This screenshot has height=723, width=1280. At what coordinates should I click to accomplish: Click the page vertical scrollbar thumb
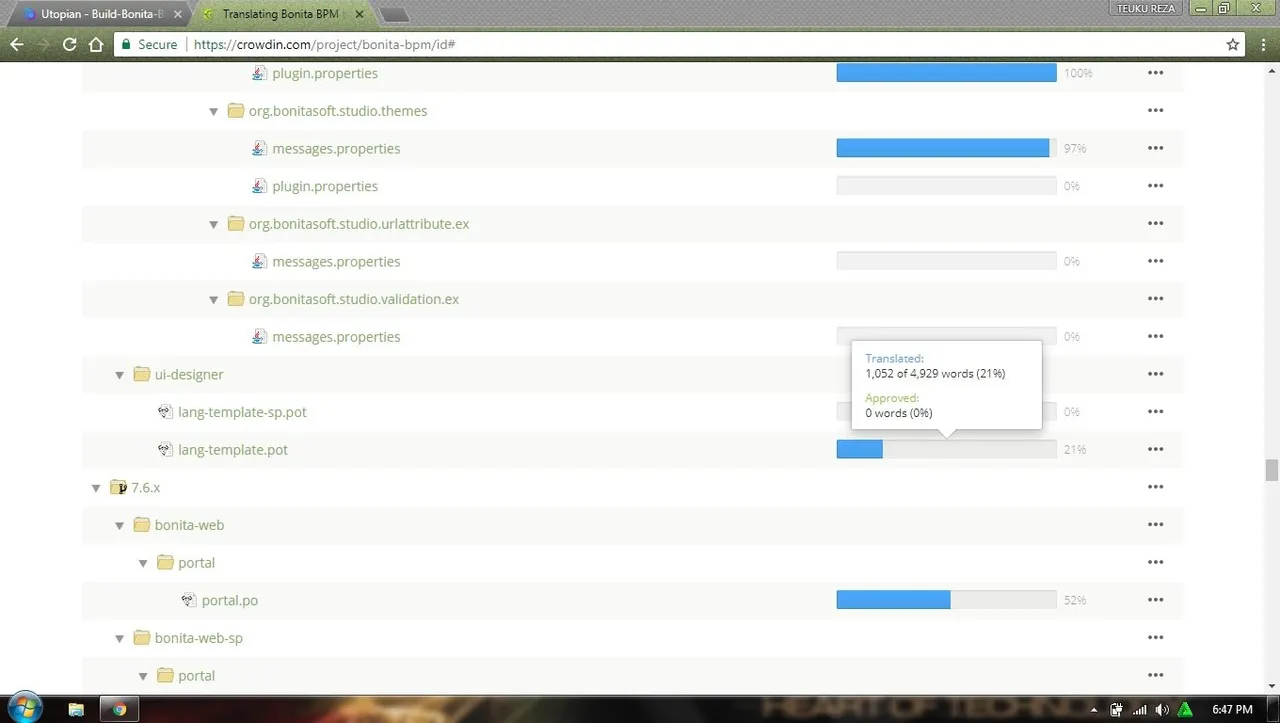point(1271,470)
